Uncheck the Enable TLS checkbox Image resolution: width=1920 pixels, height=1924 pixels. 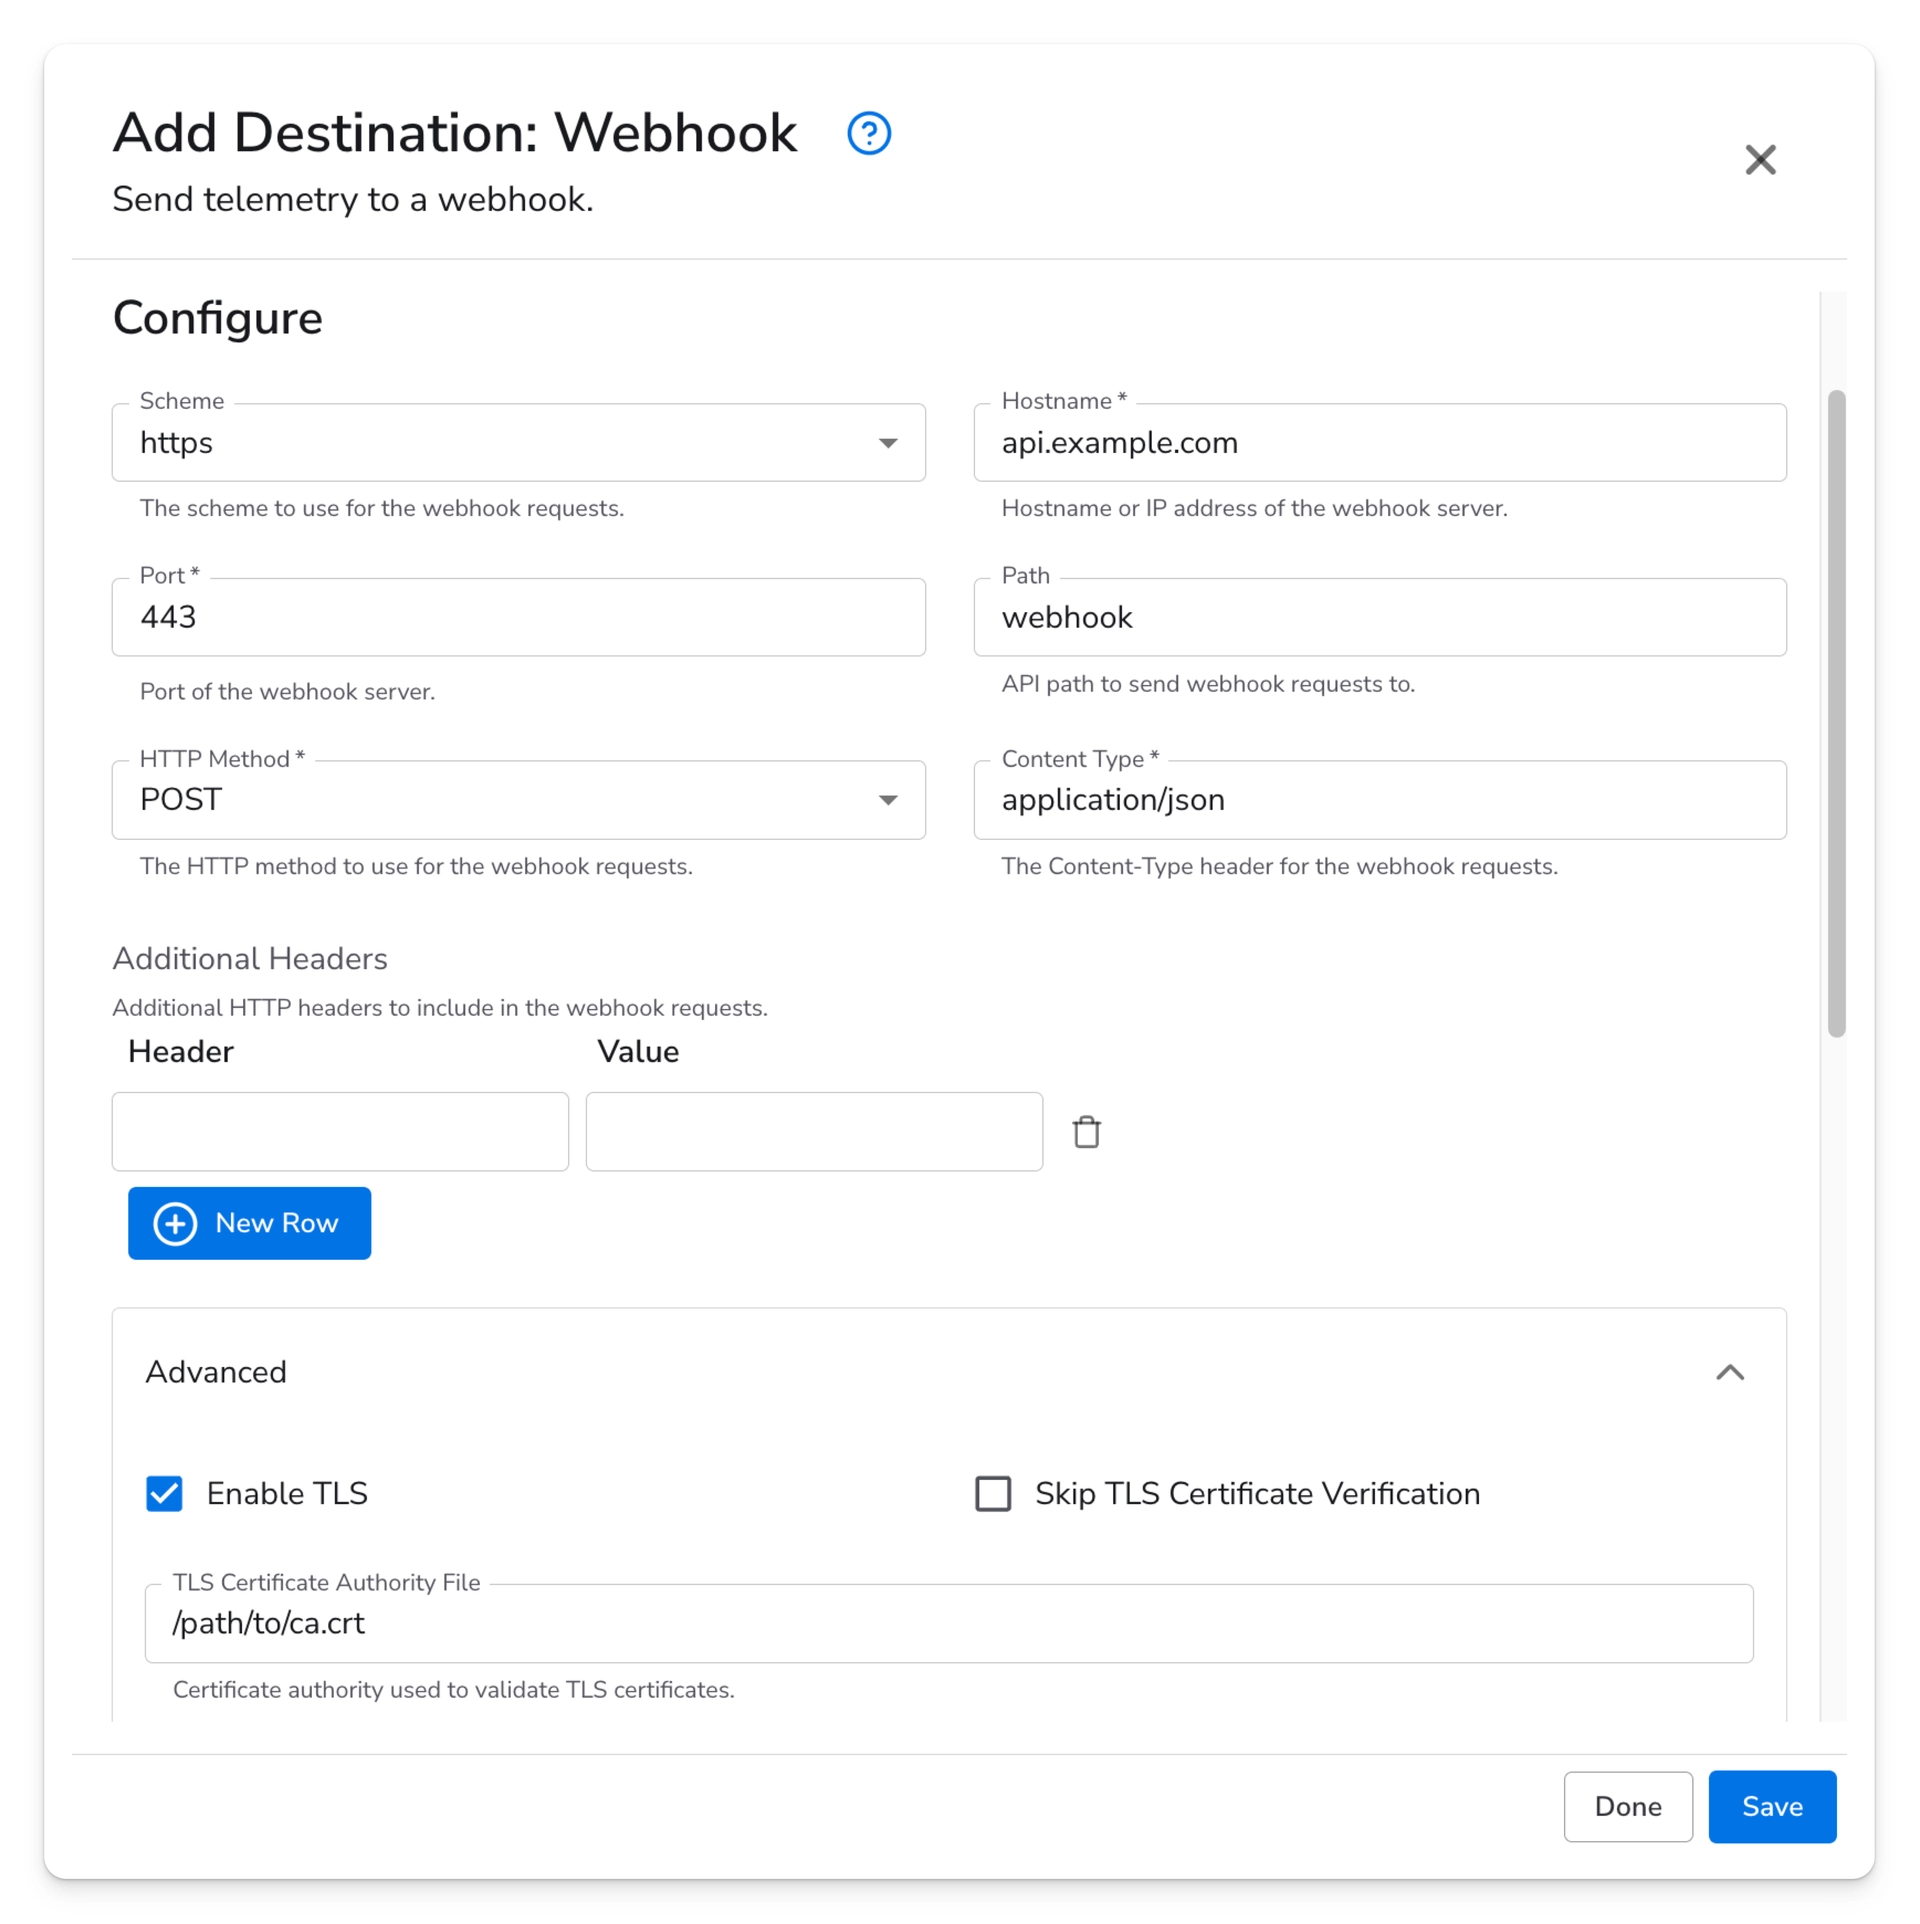[x=164, y=1493]
